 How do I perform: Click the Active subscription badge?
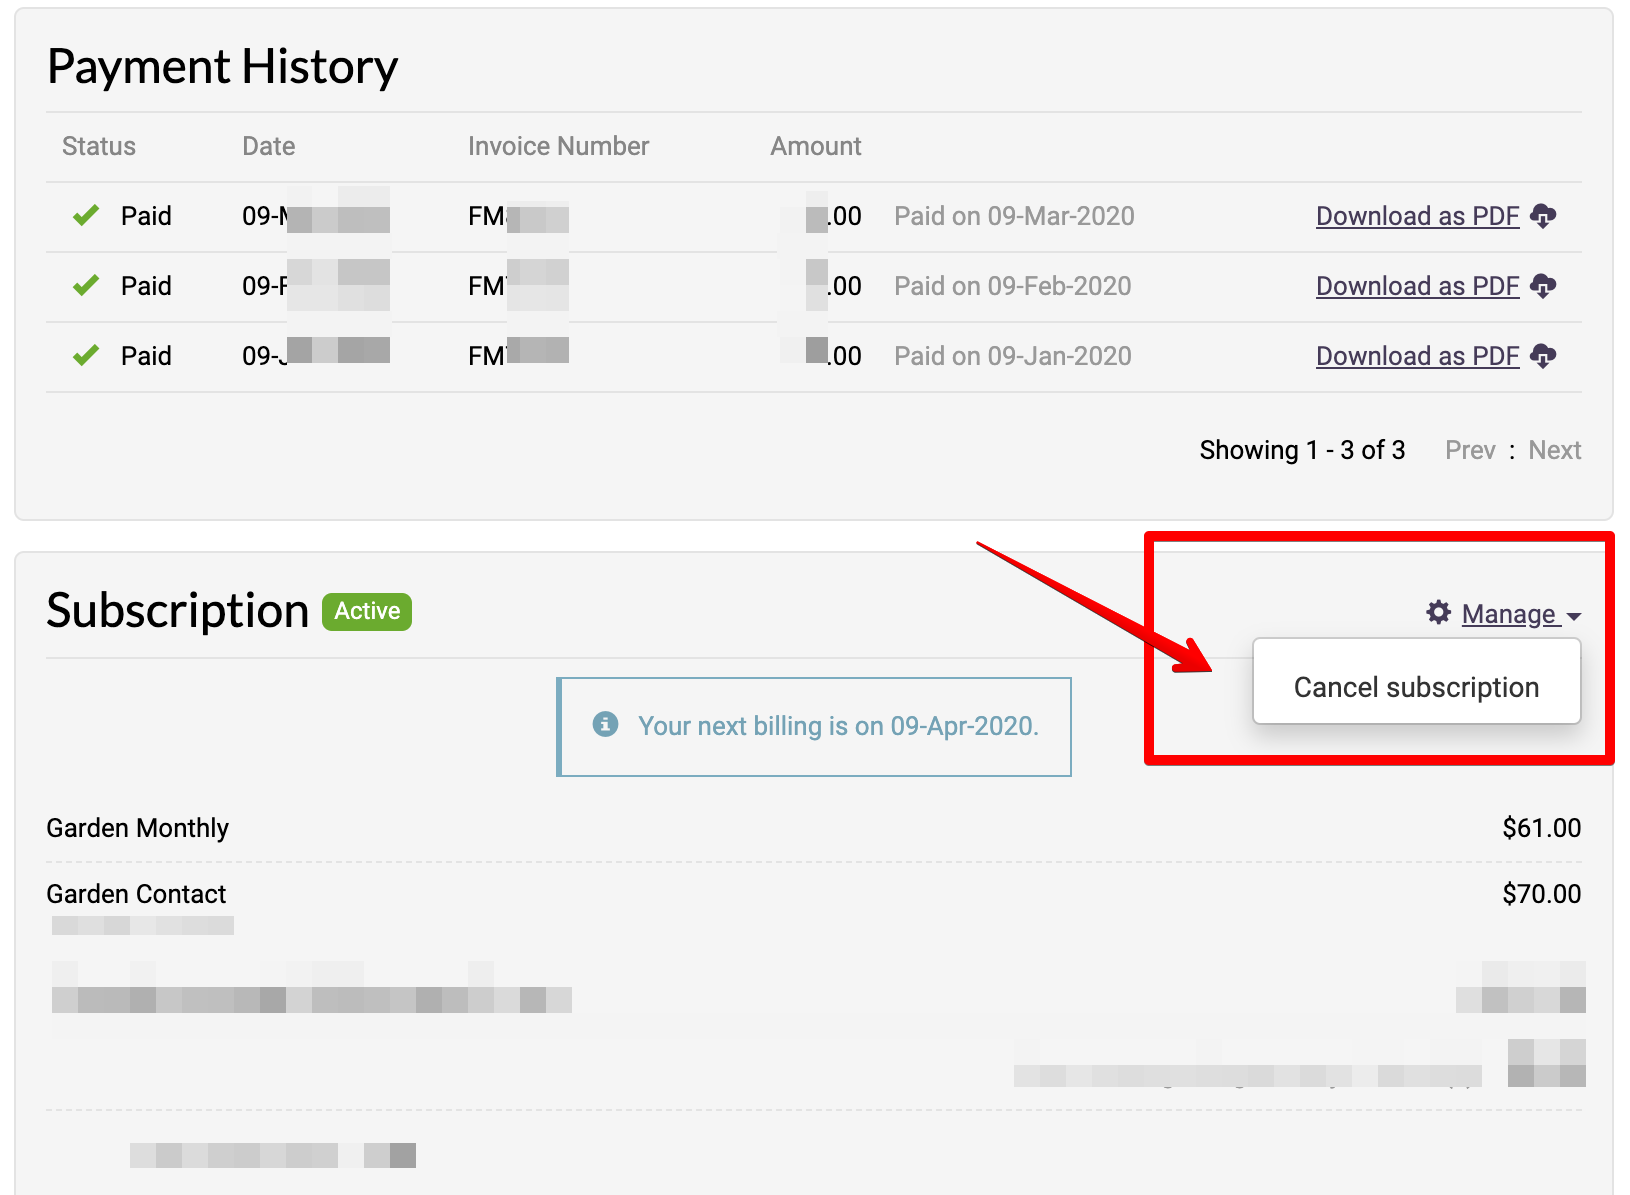(367, 611)
